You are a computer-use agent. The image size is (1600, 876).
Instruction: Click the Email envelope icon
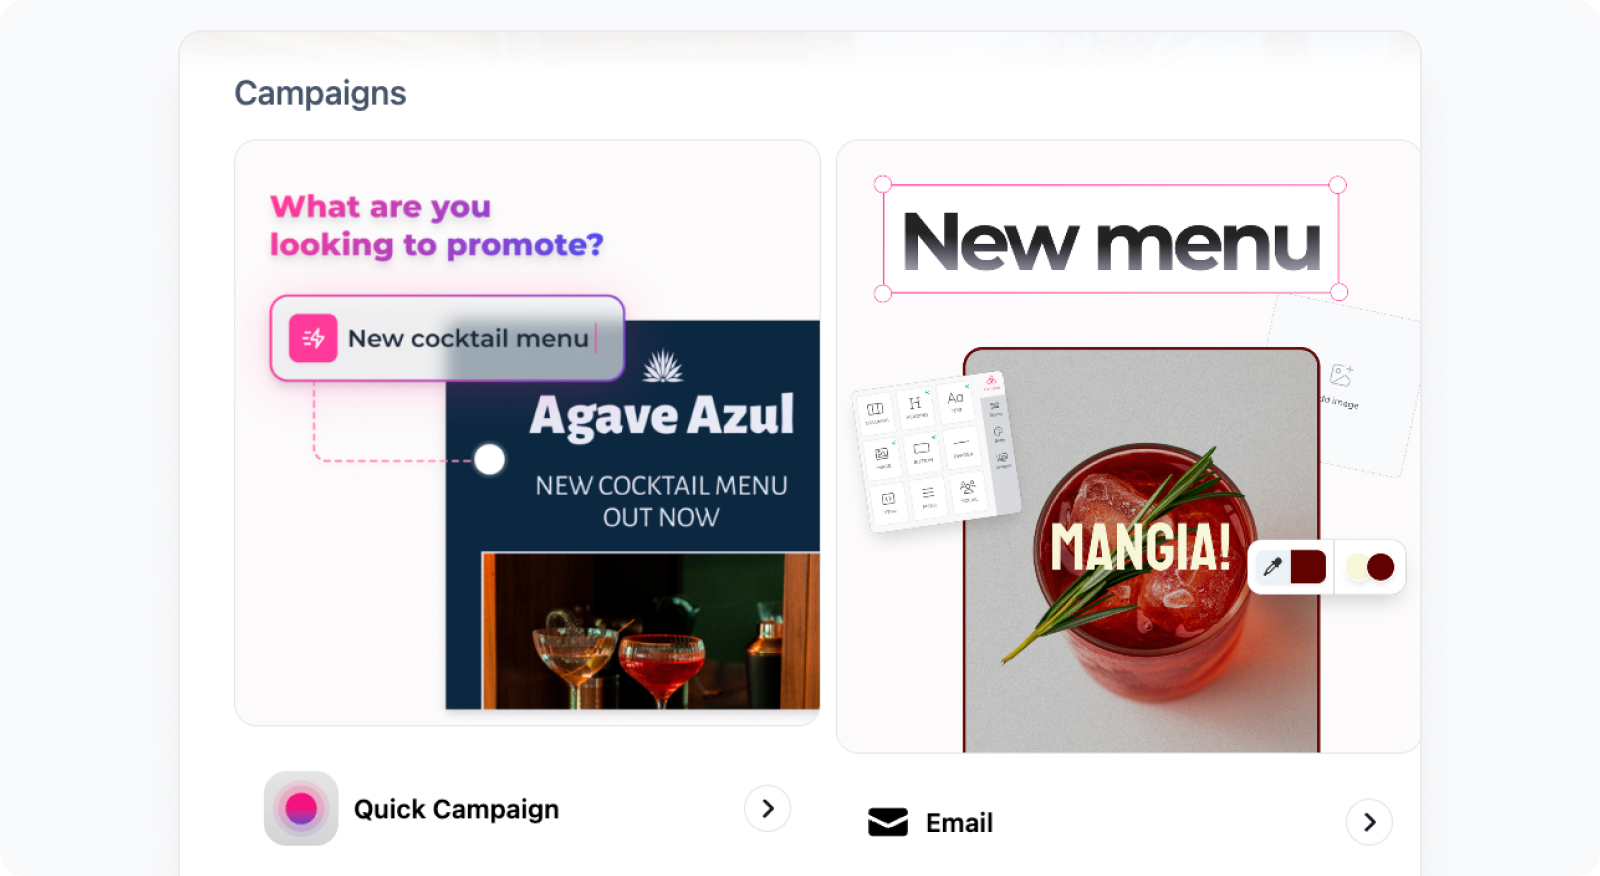(888, 822)
